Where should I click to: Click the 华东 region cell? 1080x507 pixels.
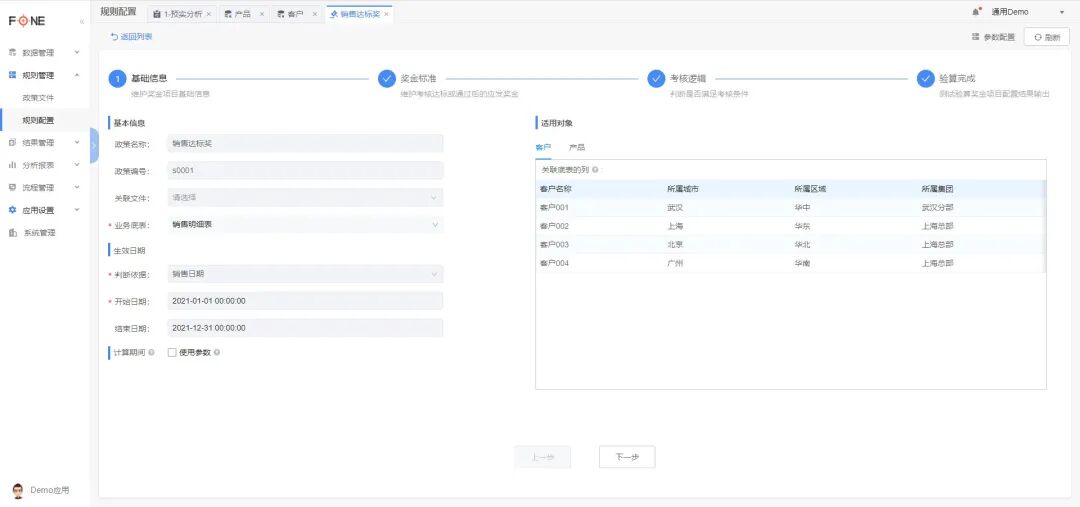pos(802,226)
